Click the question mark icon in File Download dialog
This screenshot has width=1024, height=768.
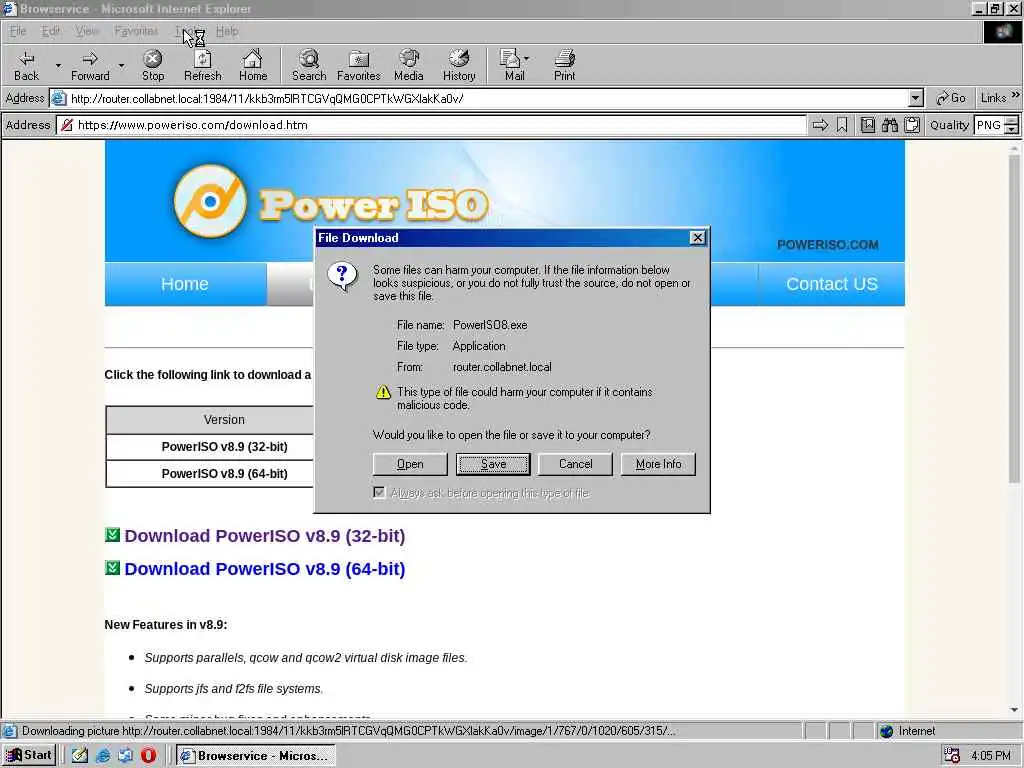[x=342, y=276]
